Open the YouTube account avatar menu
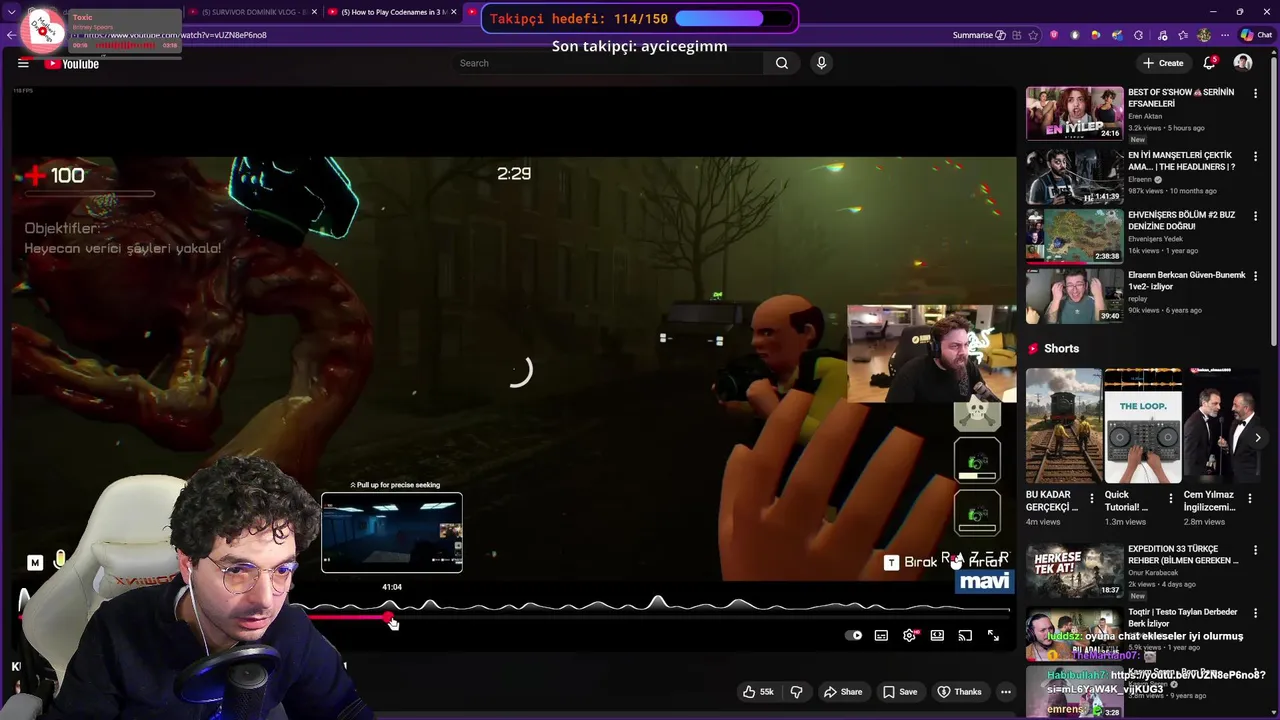The height and width of the screenshot is (720, 1280). (1243, 63)
